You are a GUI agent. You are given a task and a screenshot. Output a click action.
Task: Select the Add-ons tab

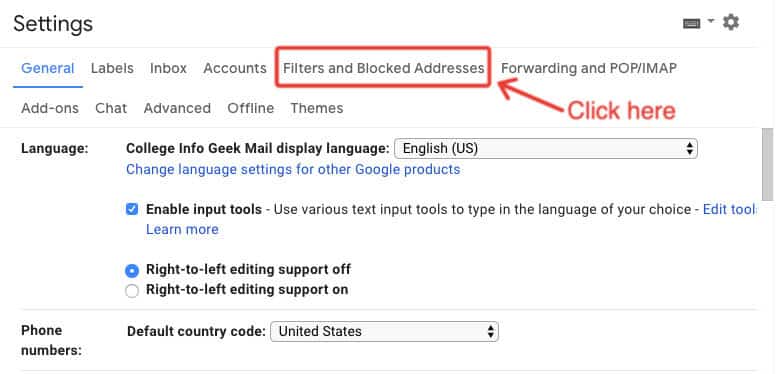[x=50, y=108]
